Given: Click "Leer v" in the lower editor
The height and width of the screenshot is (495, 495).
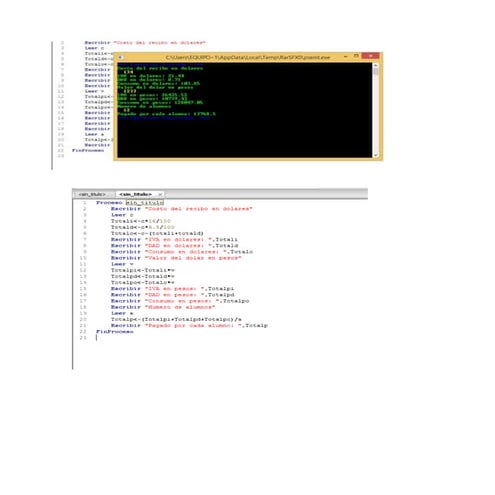Looking at the screenshot, I should pos(122,264).
